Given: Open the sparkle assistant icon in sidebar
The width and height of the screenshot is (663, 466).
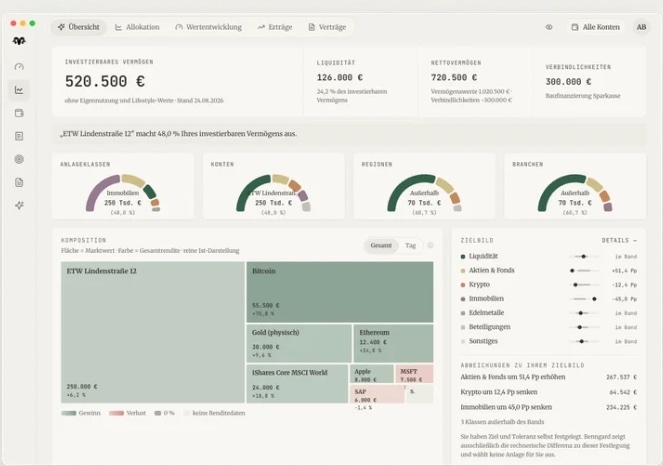Looking at the screenshot, I should pos(19,205).
